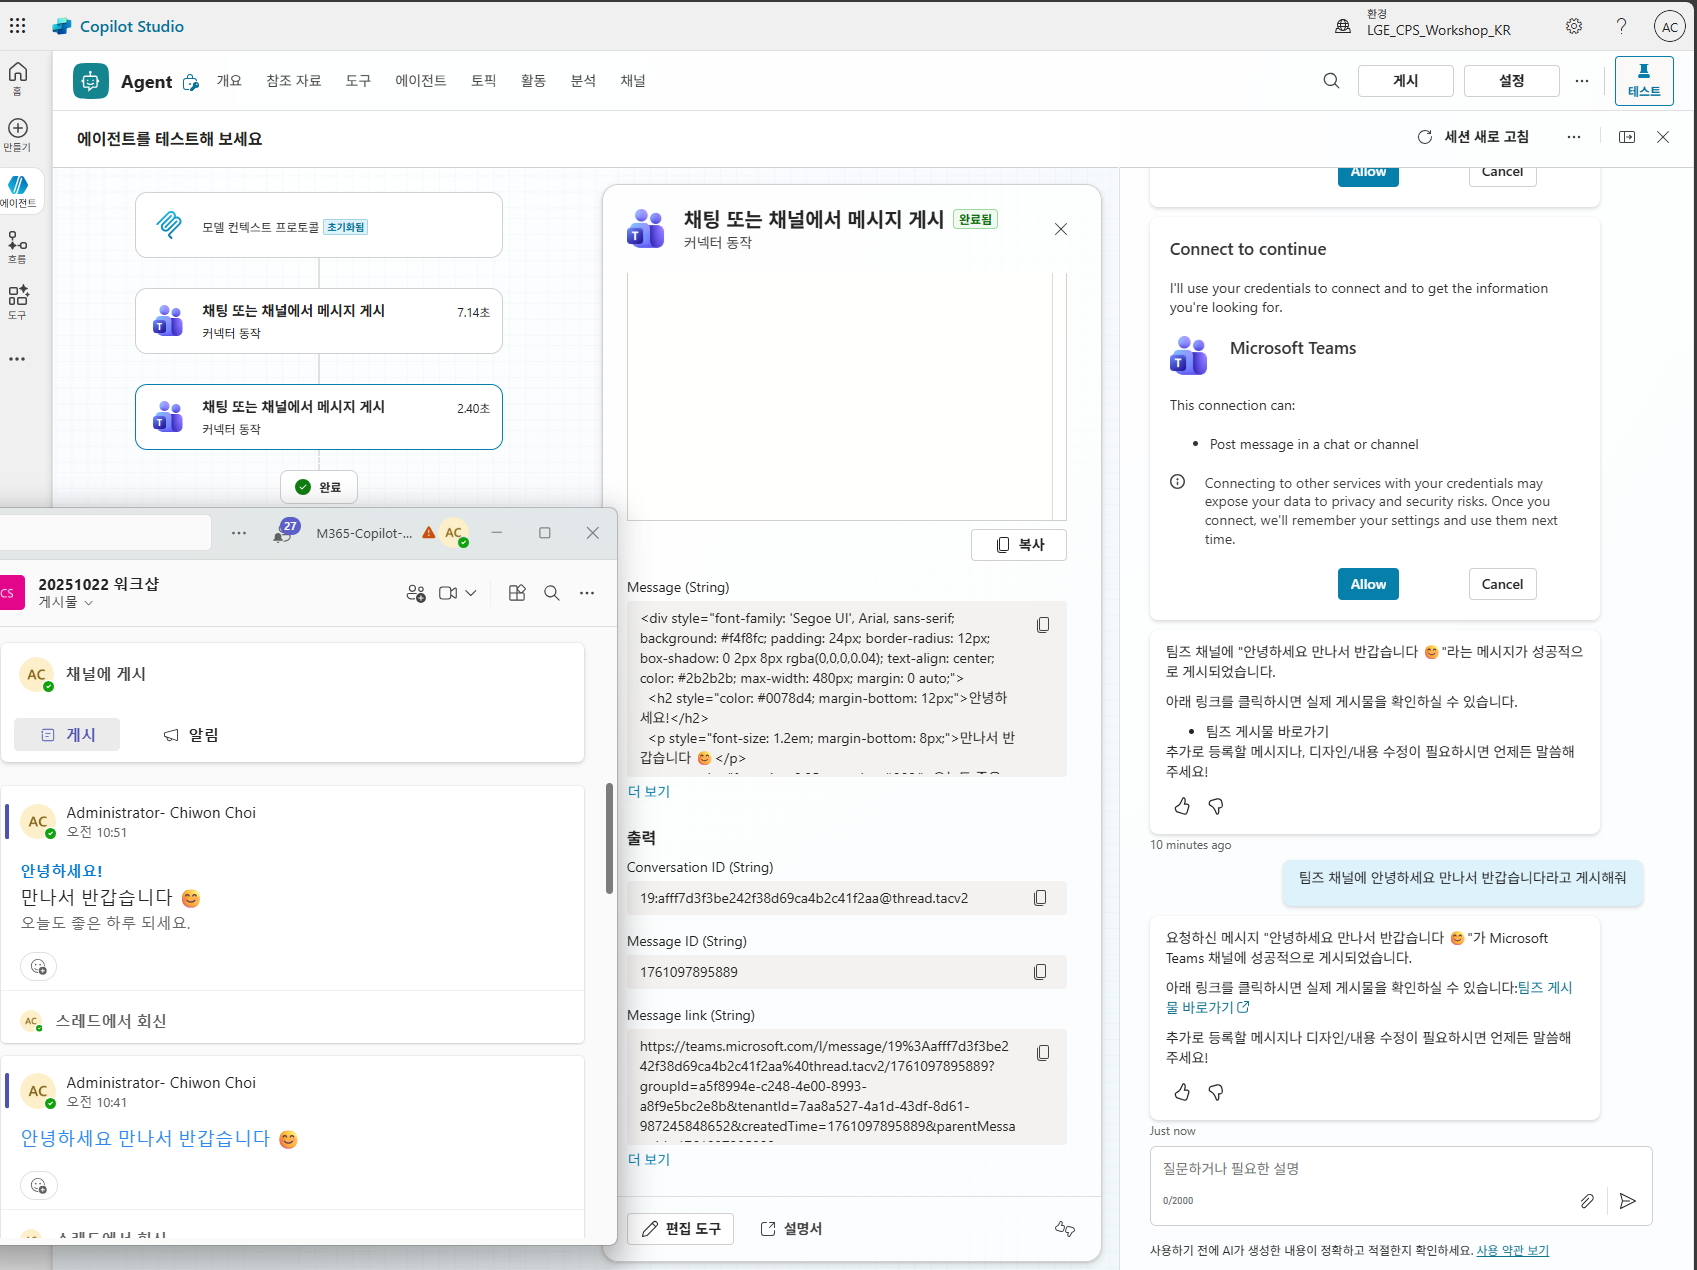Click 세션 새로 고침 to refresh session
The width and height of the screenshot is (1697, 1270).
click(1473, 137)
